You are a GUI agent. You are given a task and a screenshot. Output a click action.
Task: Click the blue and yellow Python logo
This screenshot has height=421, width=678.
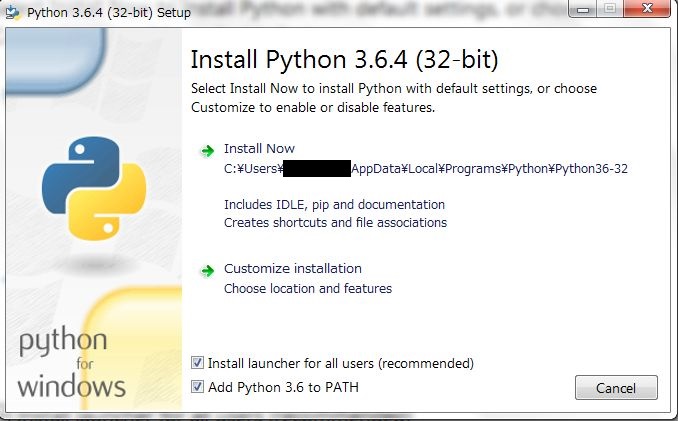click(94, 188)
